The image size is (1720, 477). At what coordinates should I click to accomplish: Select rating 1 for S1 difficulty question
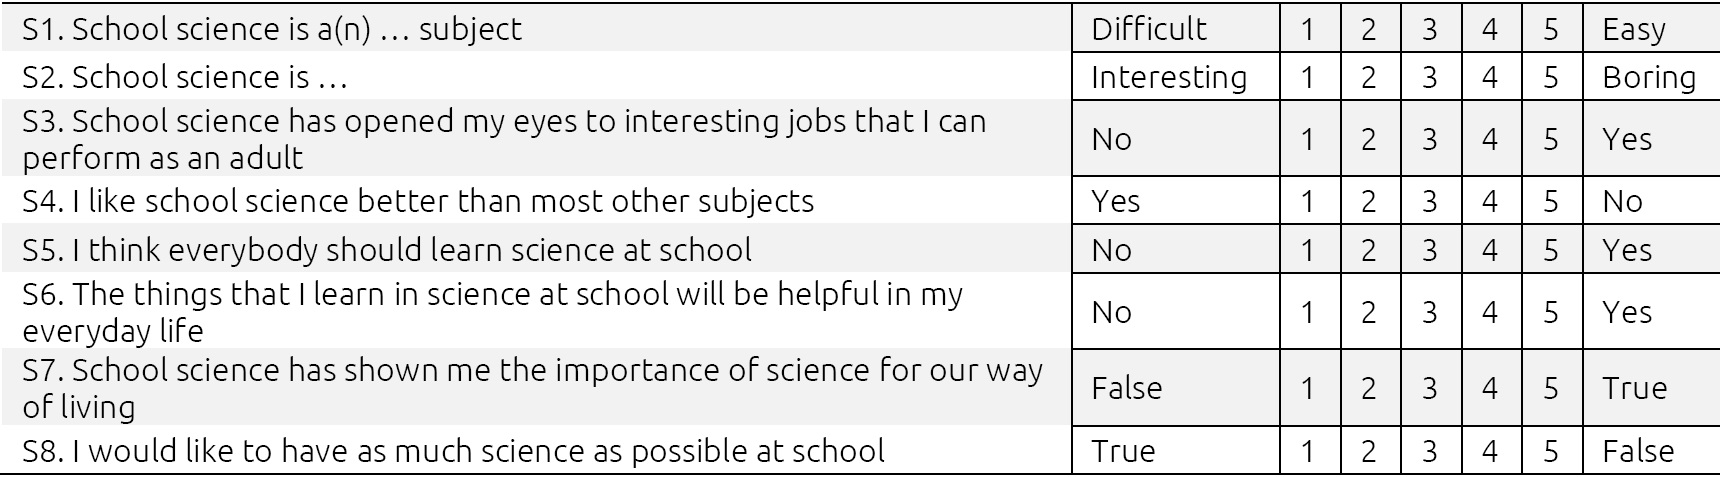click(x=1307, y=30)
